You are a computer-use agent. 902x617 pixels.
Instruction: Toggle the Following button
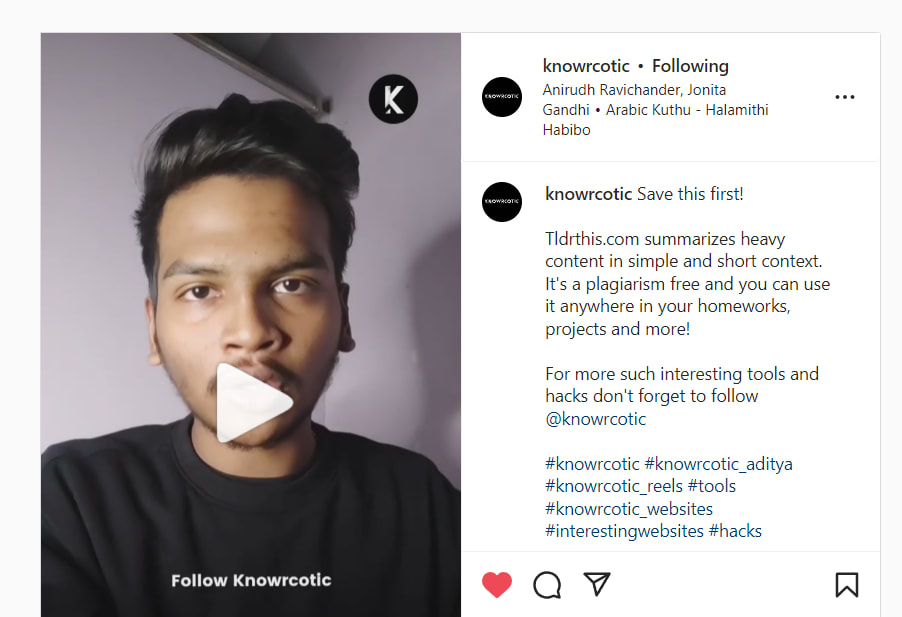(690, 66)
